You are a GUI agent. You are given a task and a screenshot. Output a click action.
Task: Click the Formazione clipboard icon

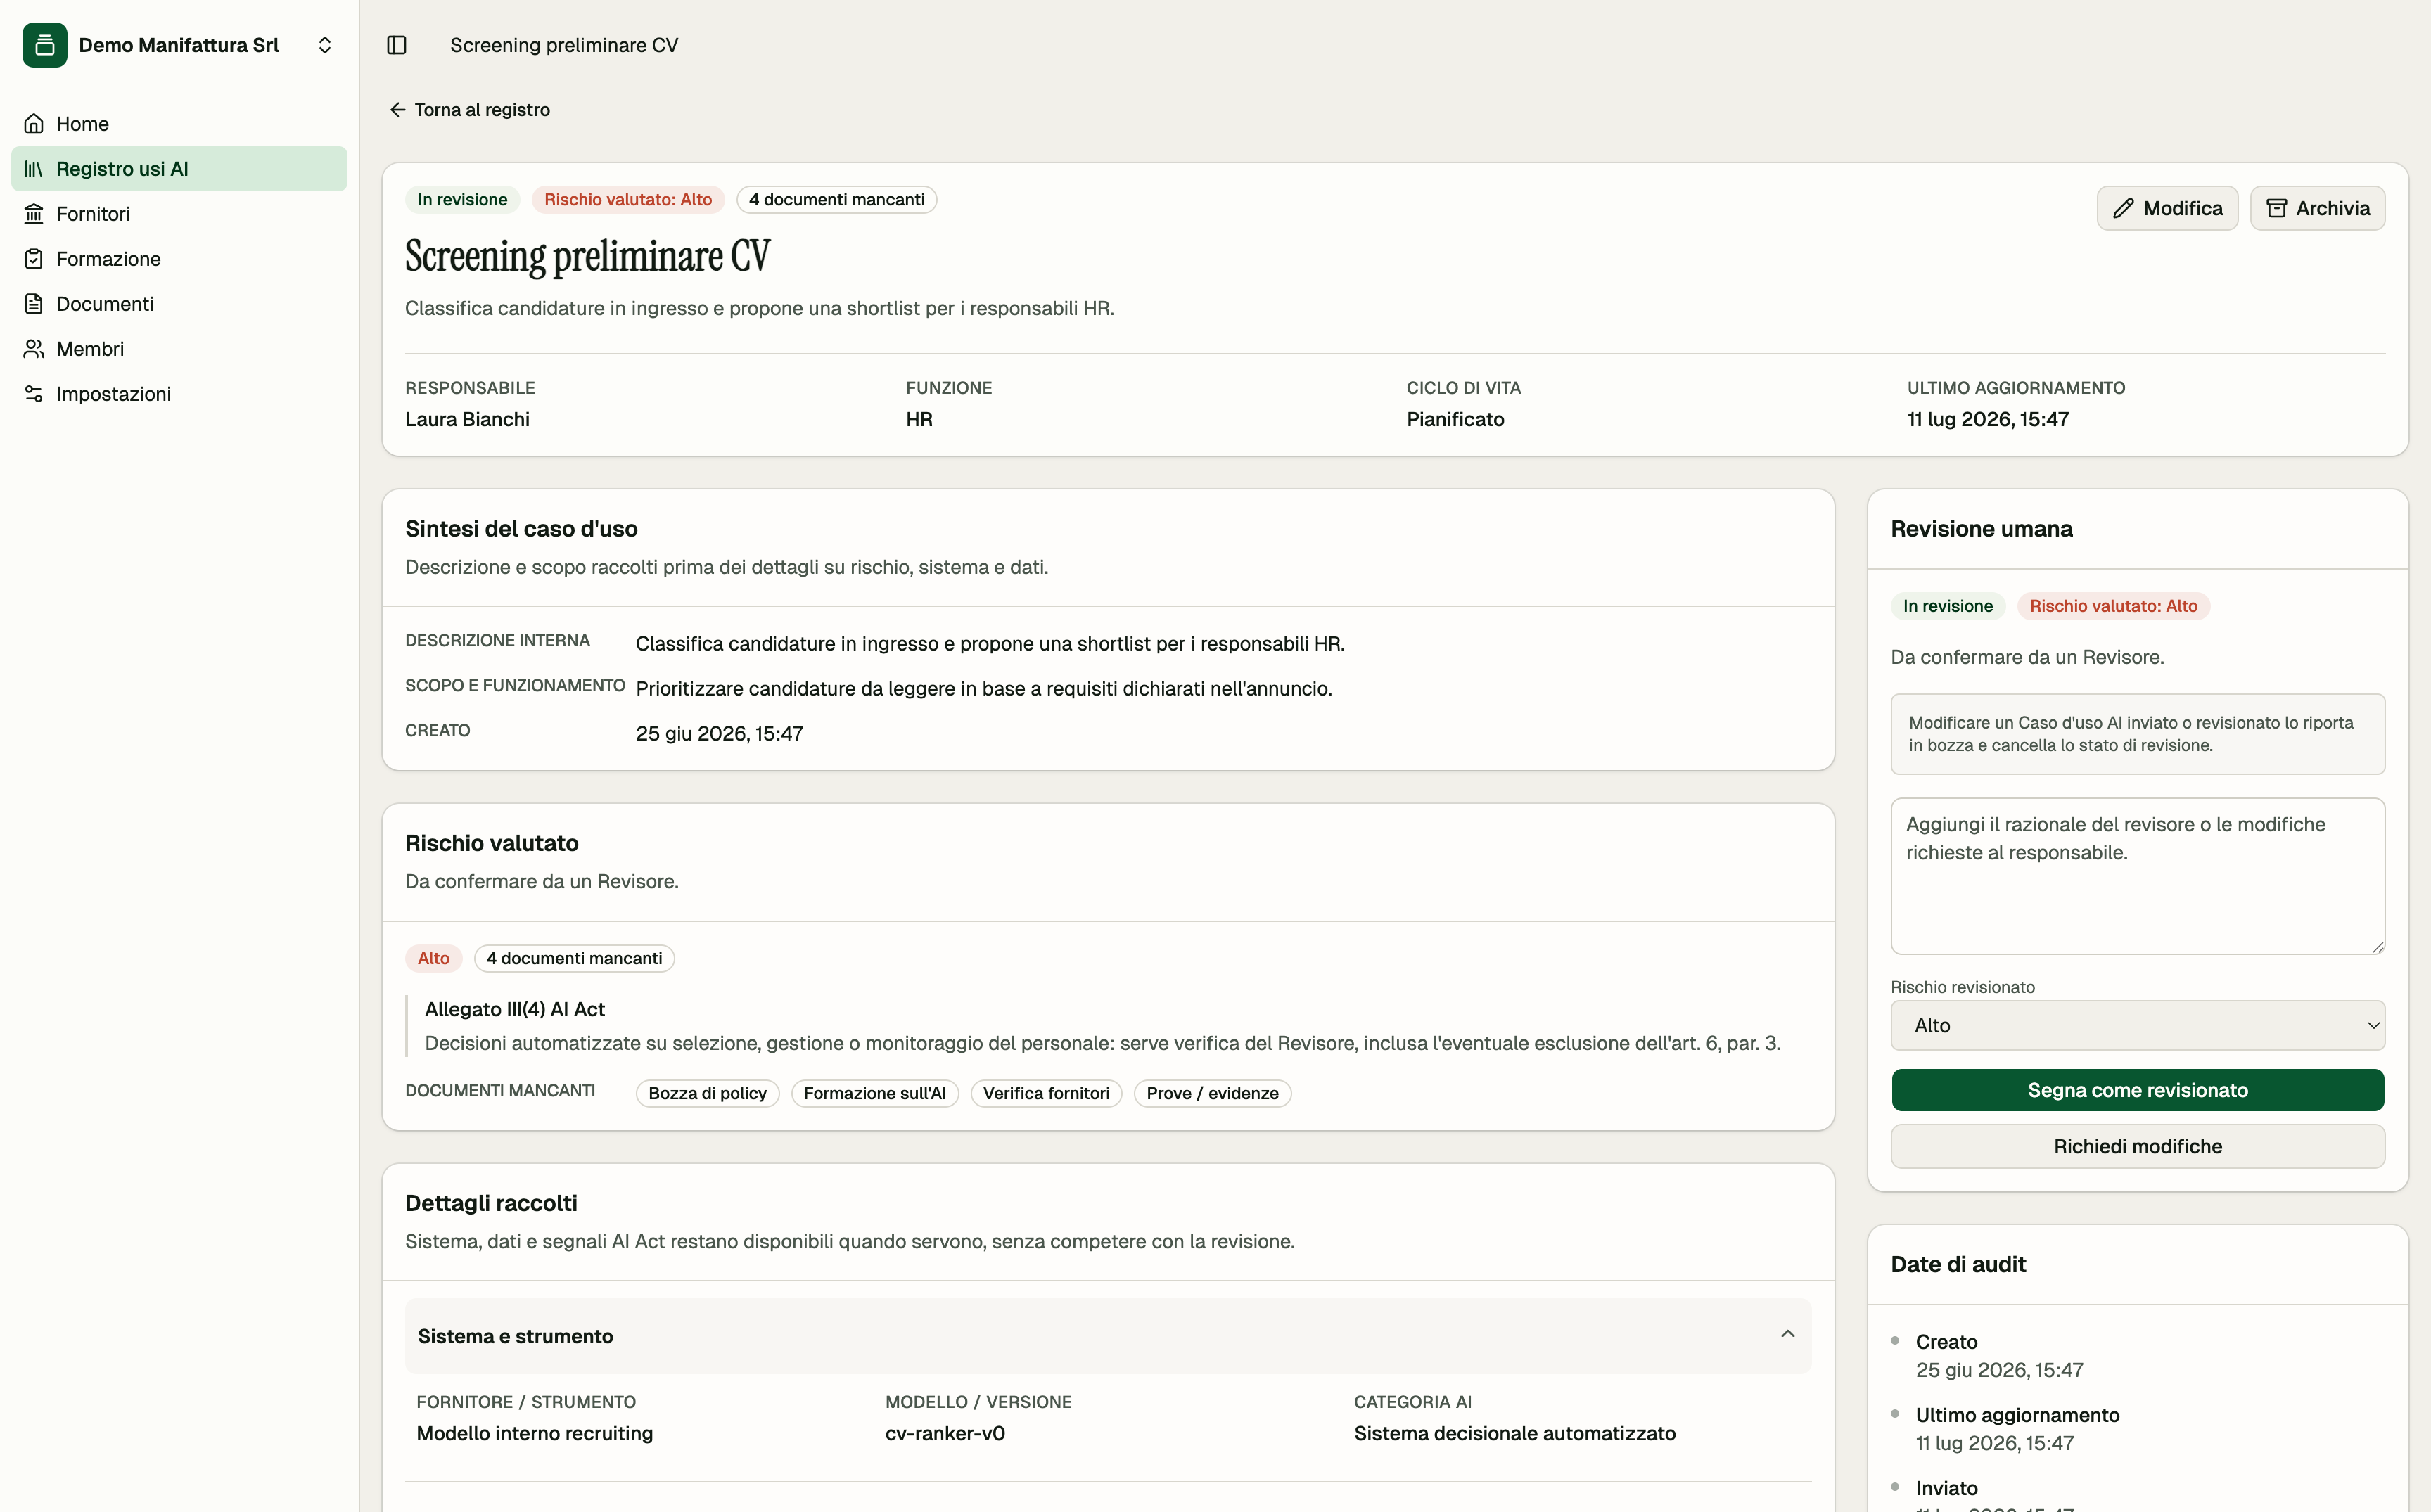click(34, 259)
